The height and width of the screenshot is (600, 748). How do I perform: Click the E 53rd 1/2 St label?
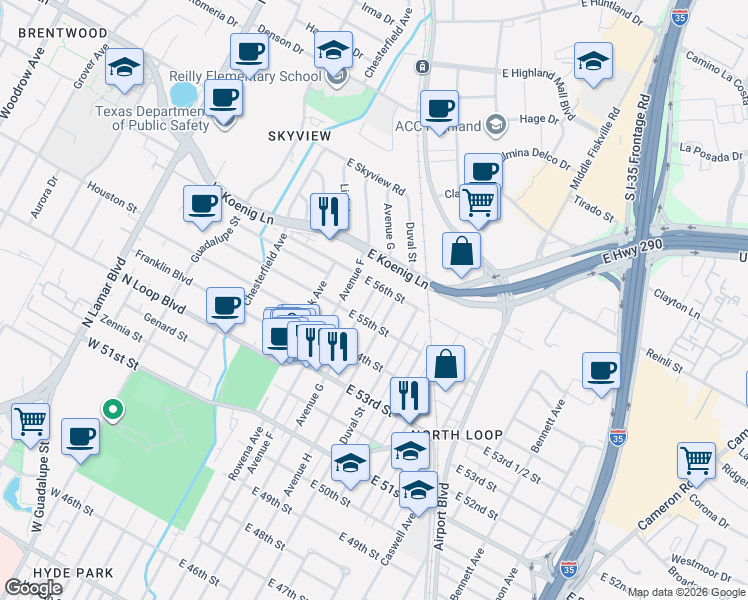pos(512,465)
